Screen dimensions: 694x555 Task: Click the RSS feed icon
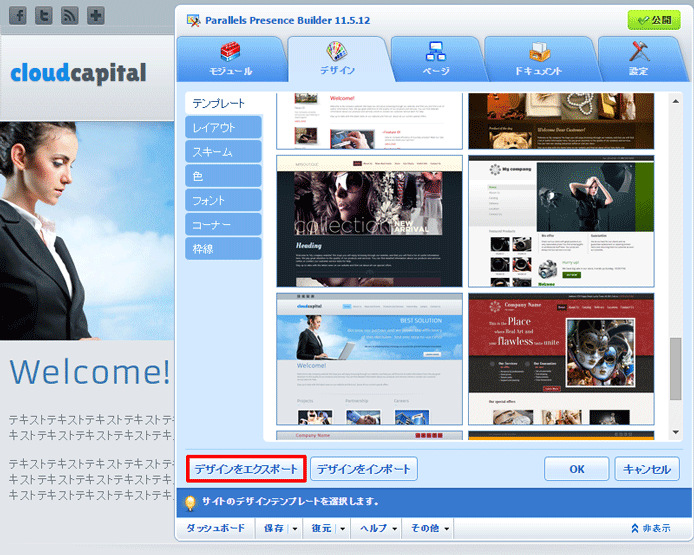coord(70,16)
